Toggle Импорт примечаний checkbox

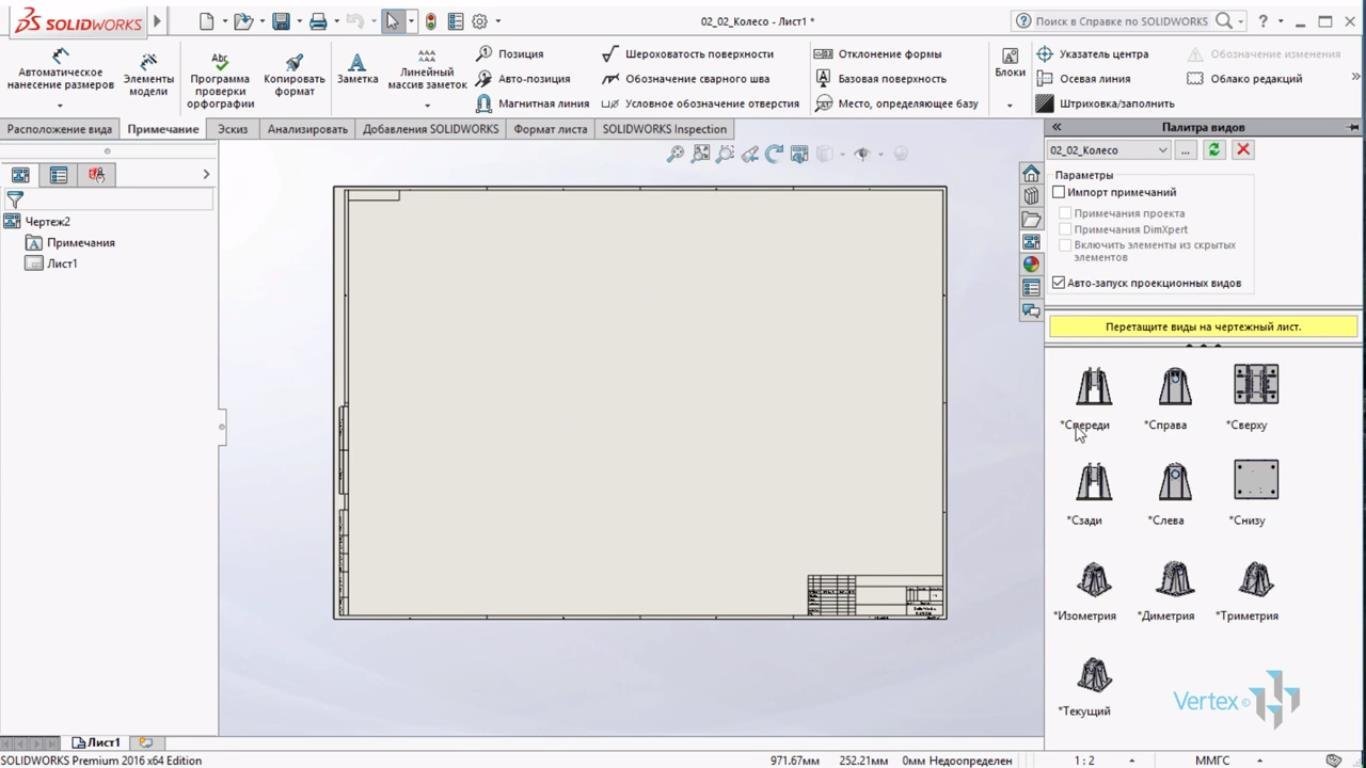[1059, 192]
